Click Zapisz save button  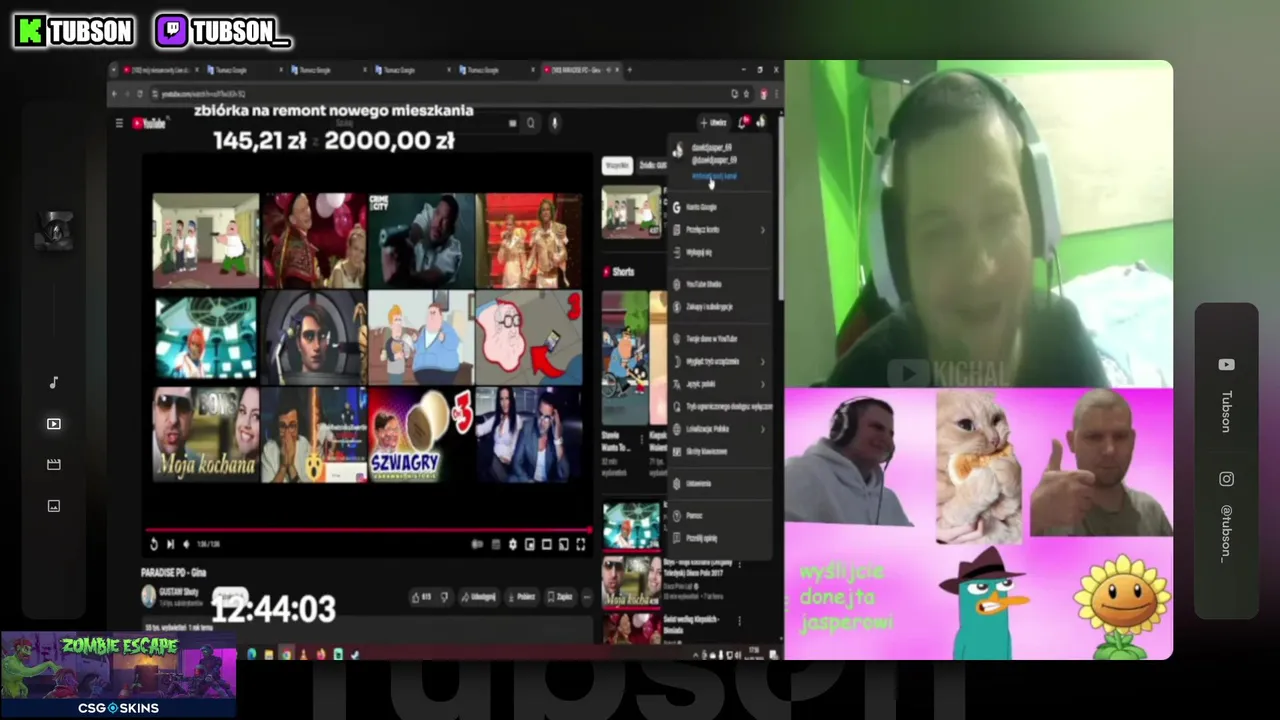pyautogui.click(x=560, y=597)
